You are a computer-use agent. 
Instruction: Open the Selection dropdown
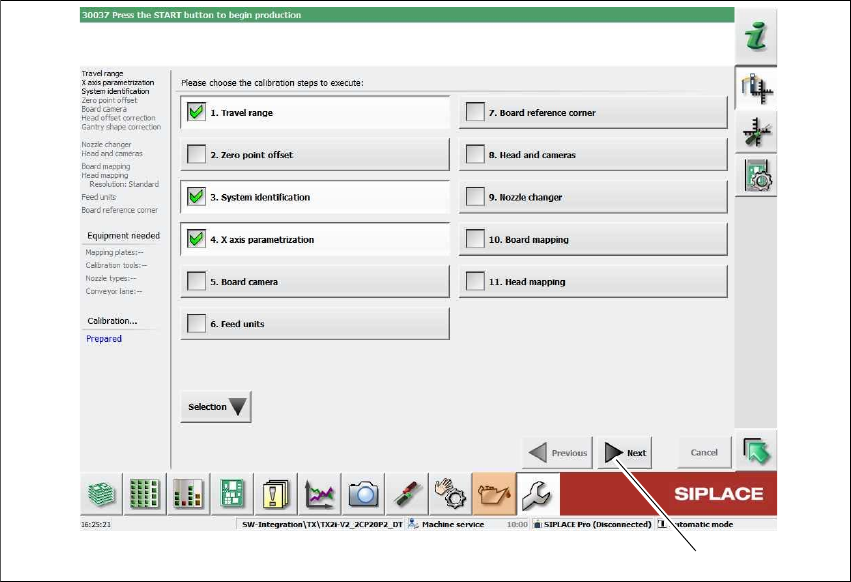pos(216,407)
